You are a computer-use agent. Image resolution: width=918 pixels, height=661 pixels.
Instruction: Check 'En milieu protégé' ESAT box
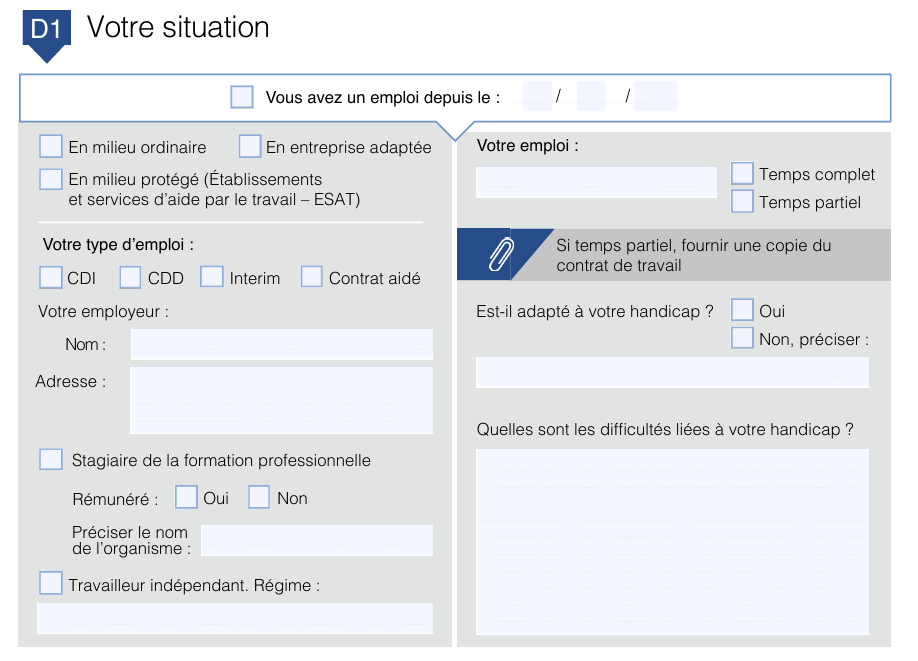(x=51, y=179)
